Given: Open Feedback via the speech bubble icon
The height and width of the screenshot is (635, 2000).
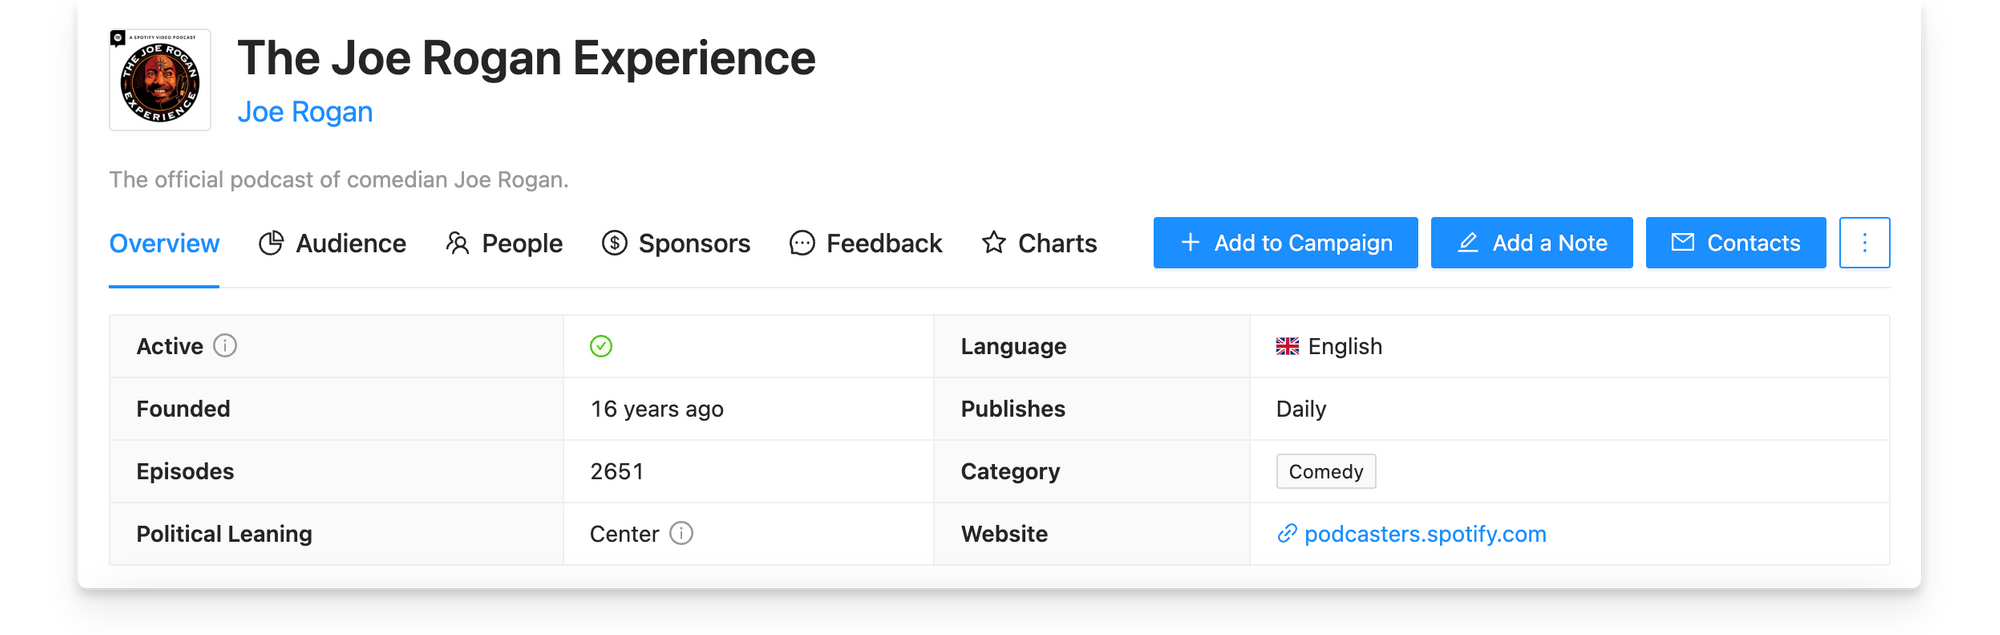Looking at the screenshot, I should point(802,243).
